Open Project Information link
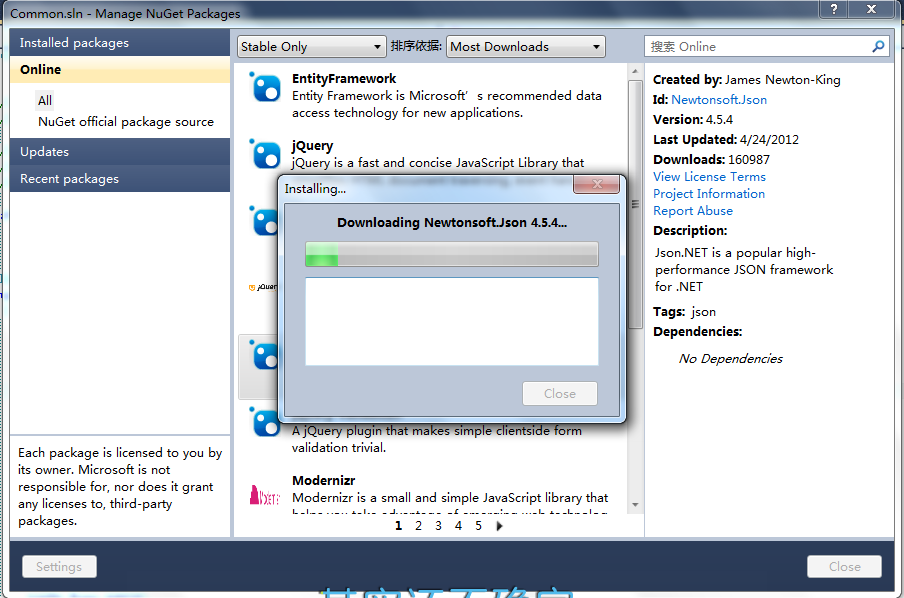904x598 pixels. [x=709, y=194]
